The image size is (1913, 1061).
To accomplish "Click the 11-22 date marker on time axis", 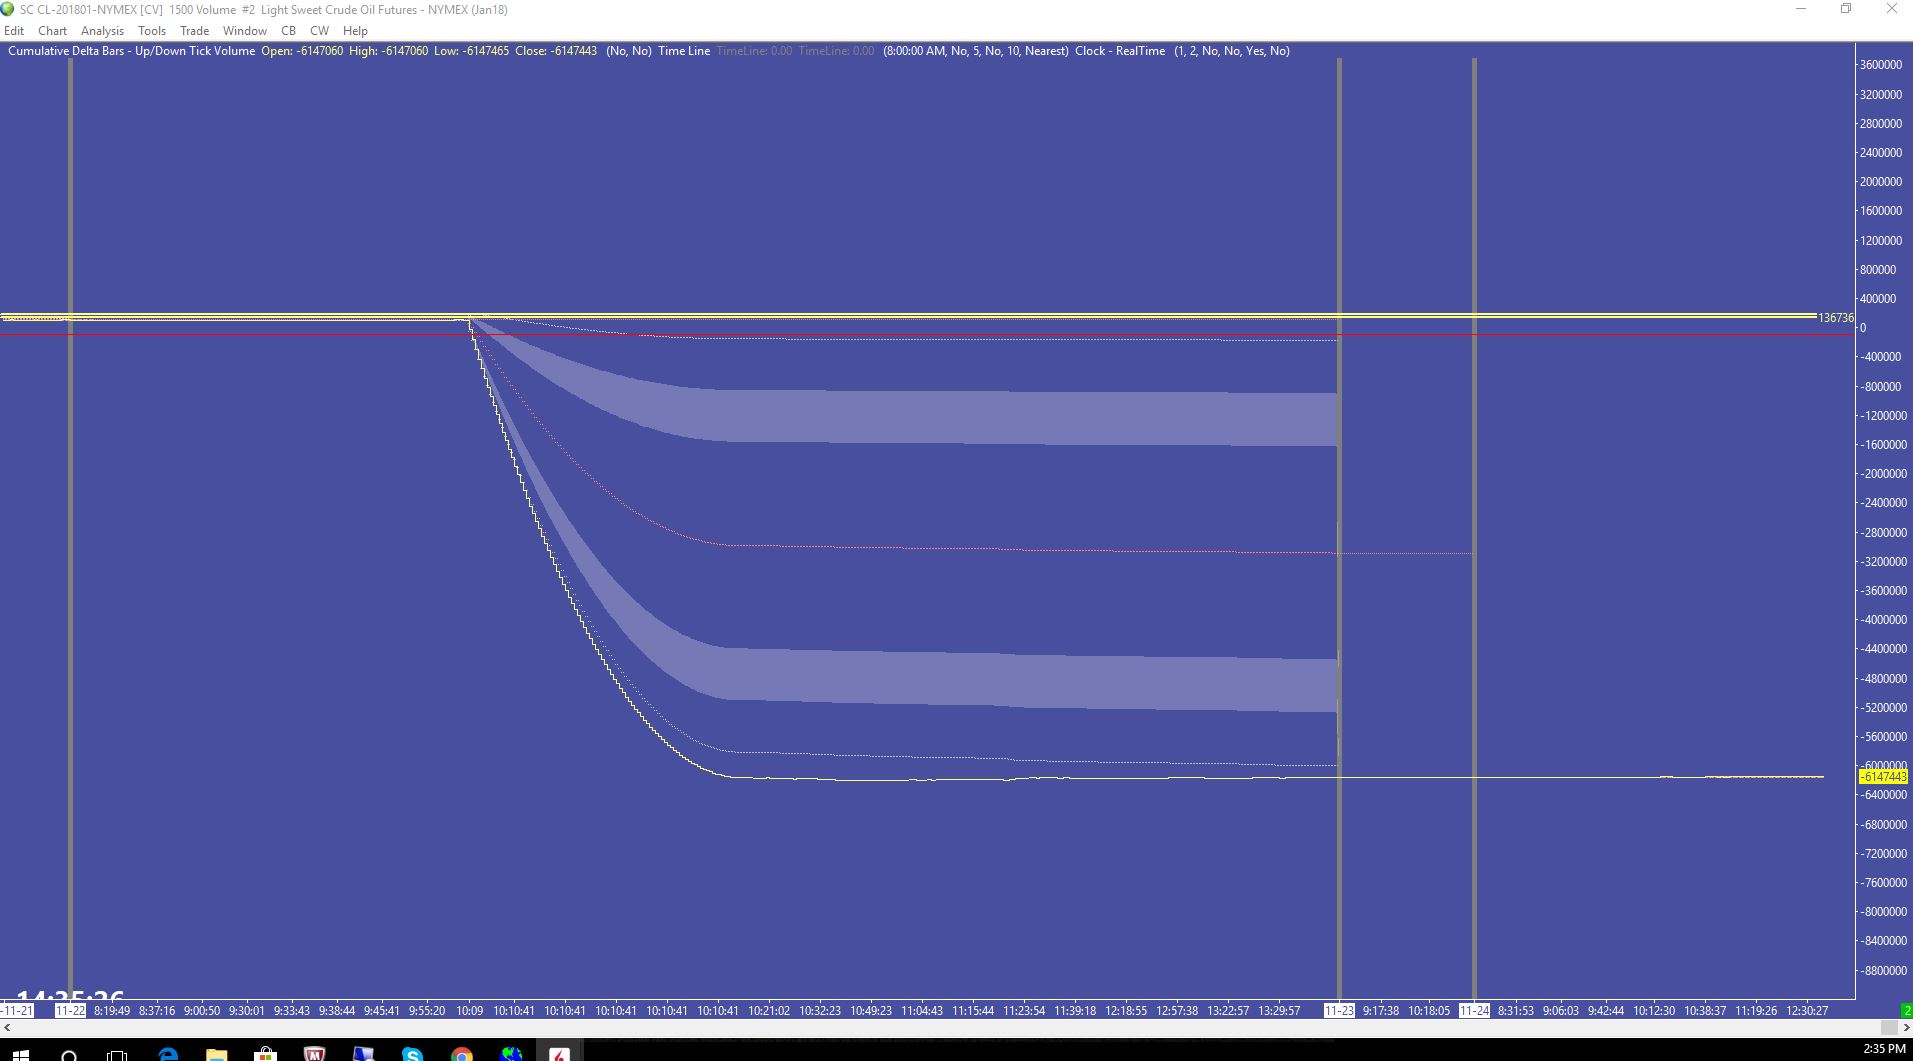I will click(x=70, y=1010).
